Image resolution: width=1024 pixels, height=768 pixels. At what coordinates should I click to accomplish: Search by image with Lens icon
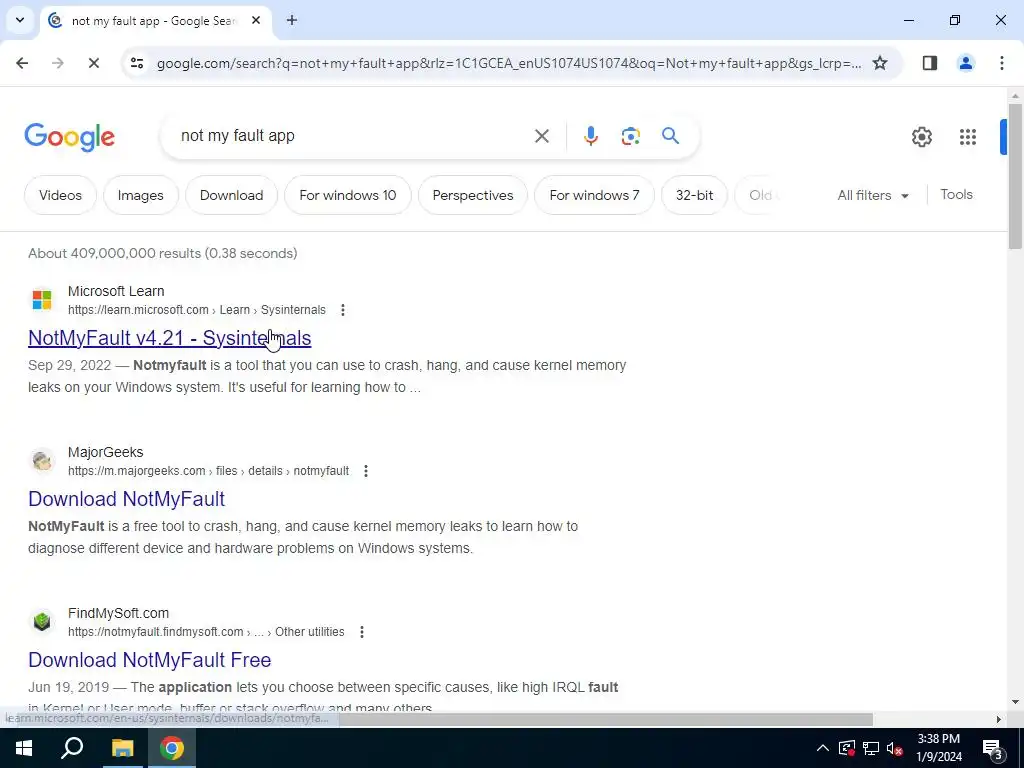(630, 136)
